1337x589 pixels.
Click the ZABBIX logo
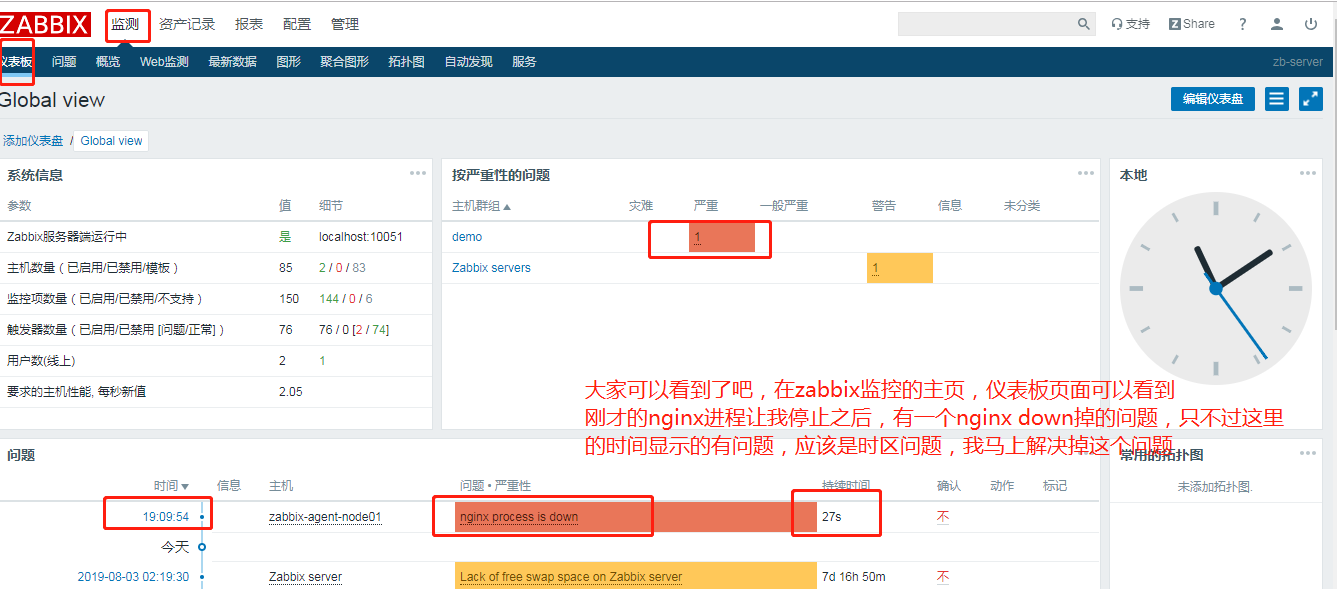pos(45,24)
